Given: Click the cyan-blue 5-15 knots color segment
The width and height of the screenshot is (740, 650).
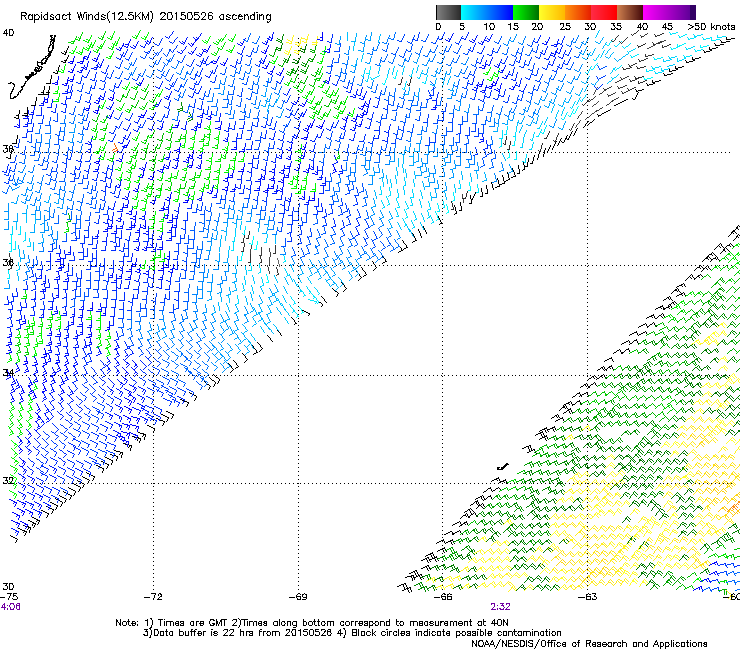Looking at the screenshot, I should click(x=487, y=12).
